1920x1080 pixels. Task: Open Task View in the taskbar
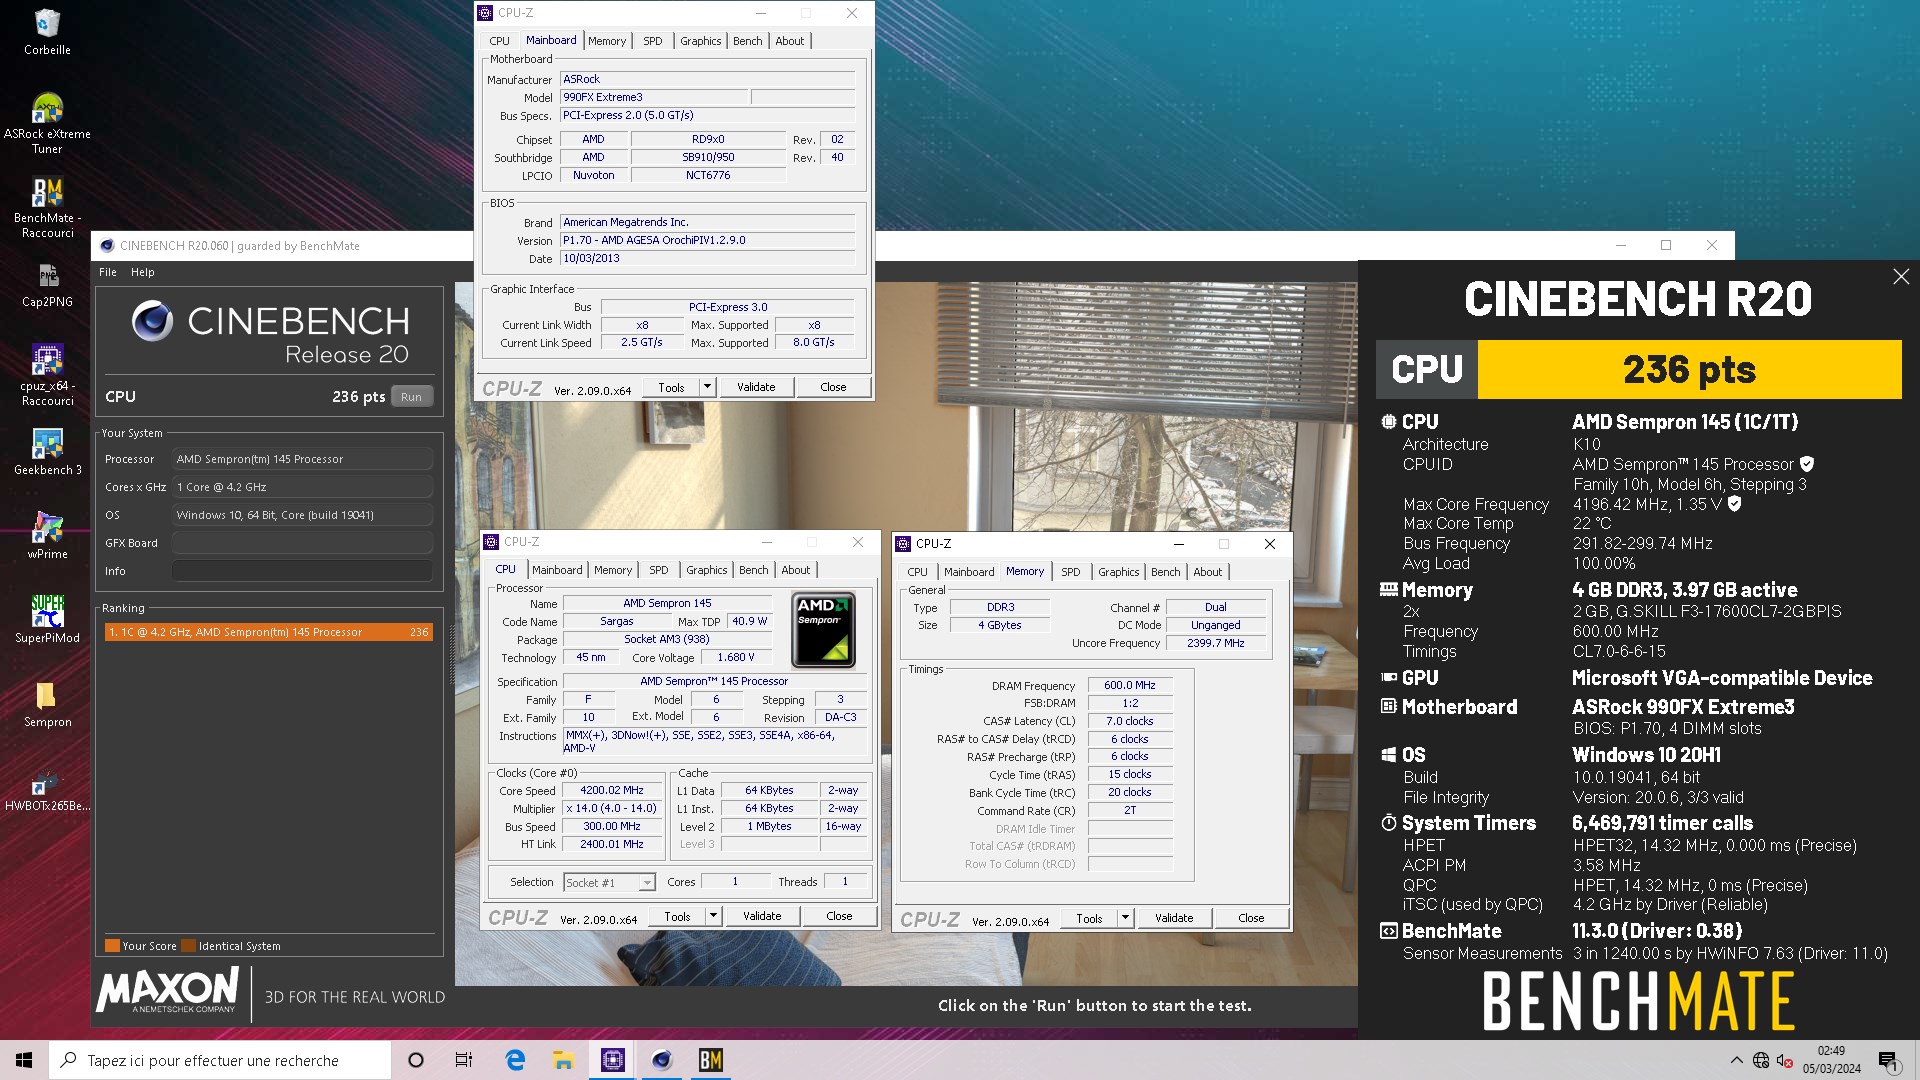[x=464, y=1060]
